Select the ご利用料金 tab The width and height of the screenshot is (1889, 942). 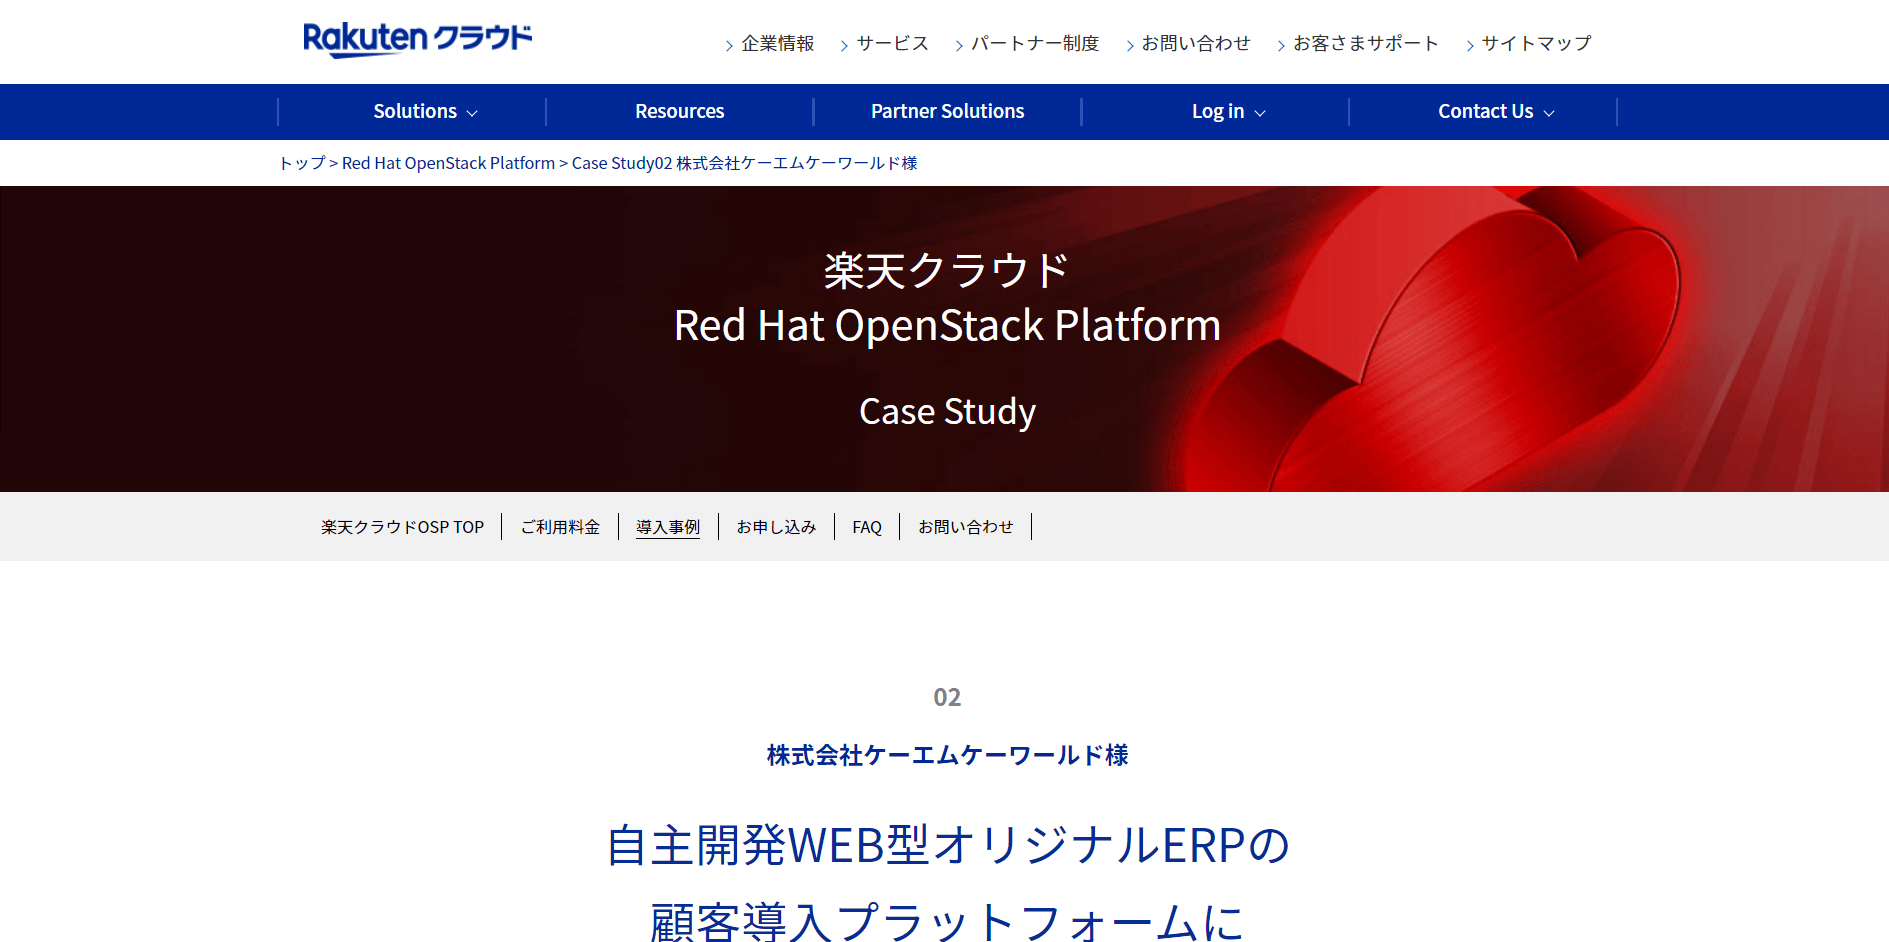[x=560, y=527]
